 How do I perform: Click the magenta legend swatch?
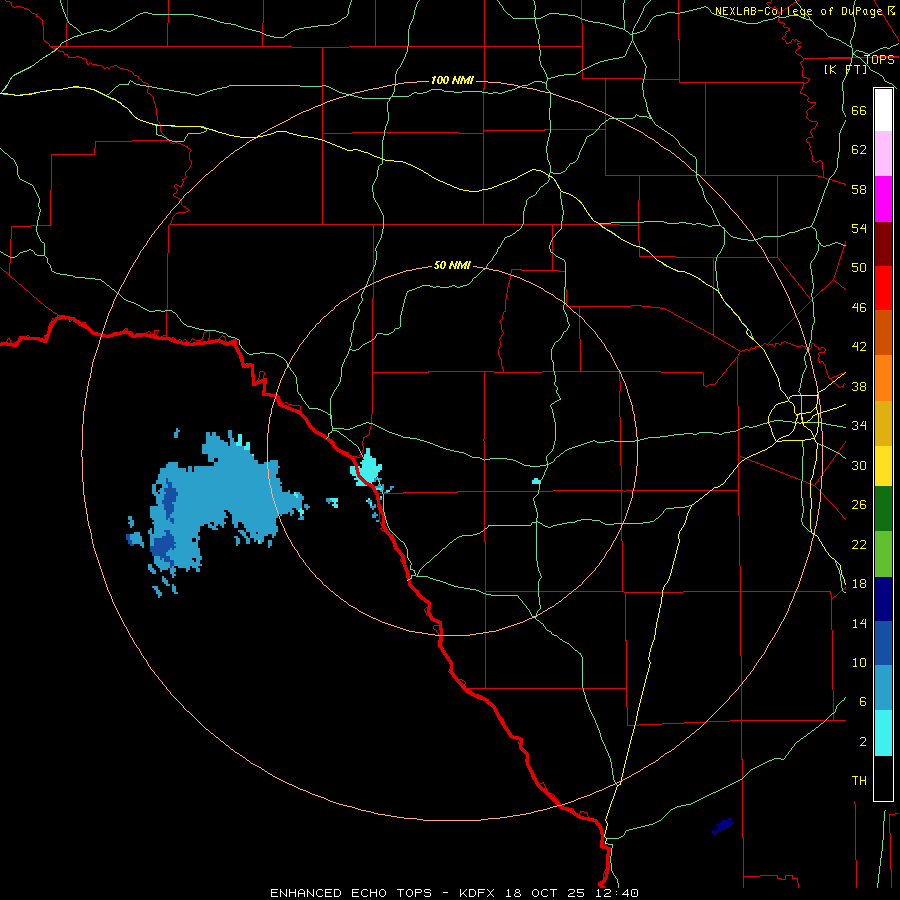click(x=883, y=199)
